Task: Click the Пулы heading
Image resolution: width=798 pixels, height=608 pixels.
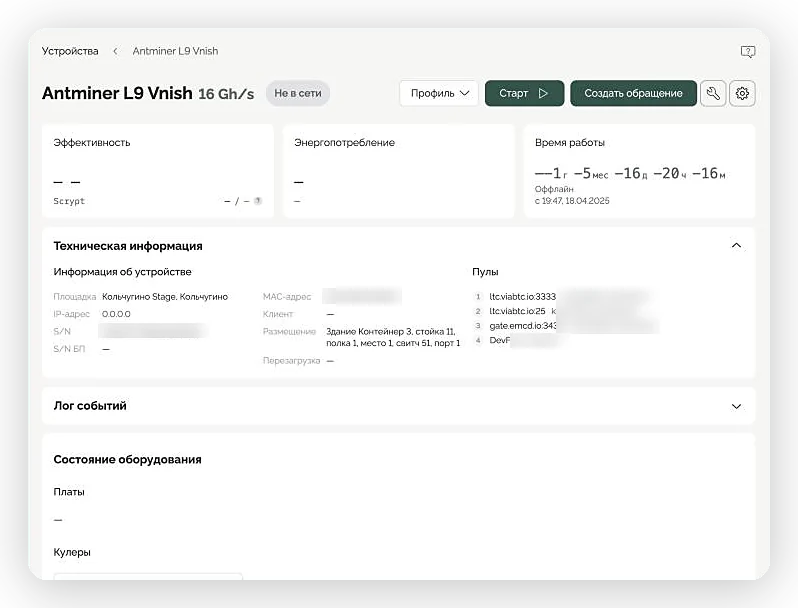Action: tap(485, 272)
